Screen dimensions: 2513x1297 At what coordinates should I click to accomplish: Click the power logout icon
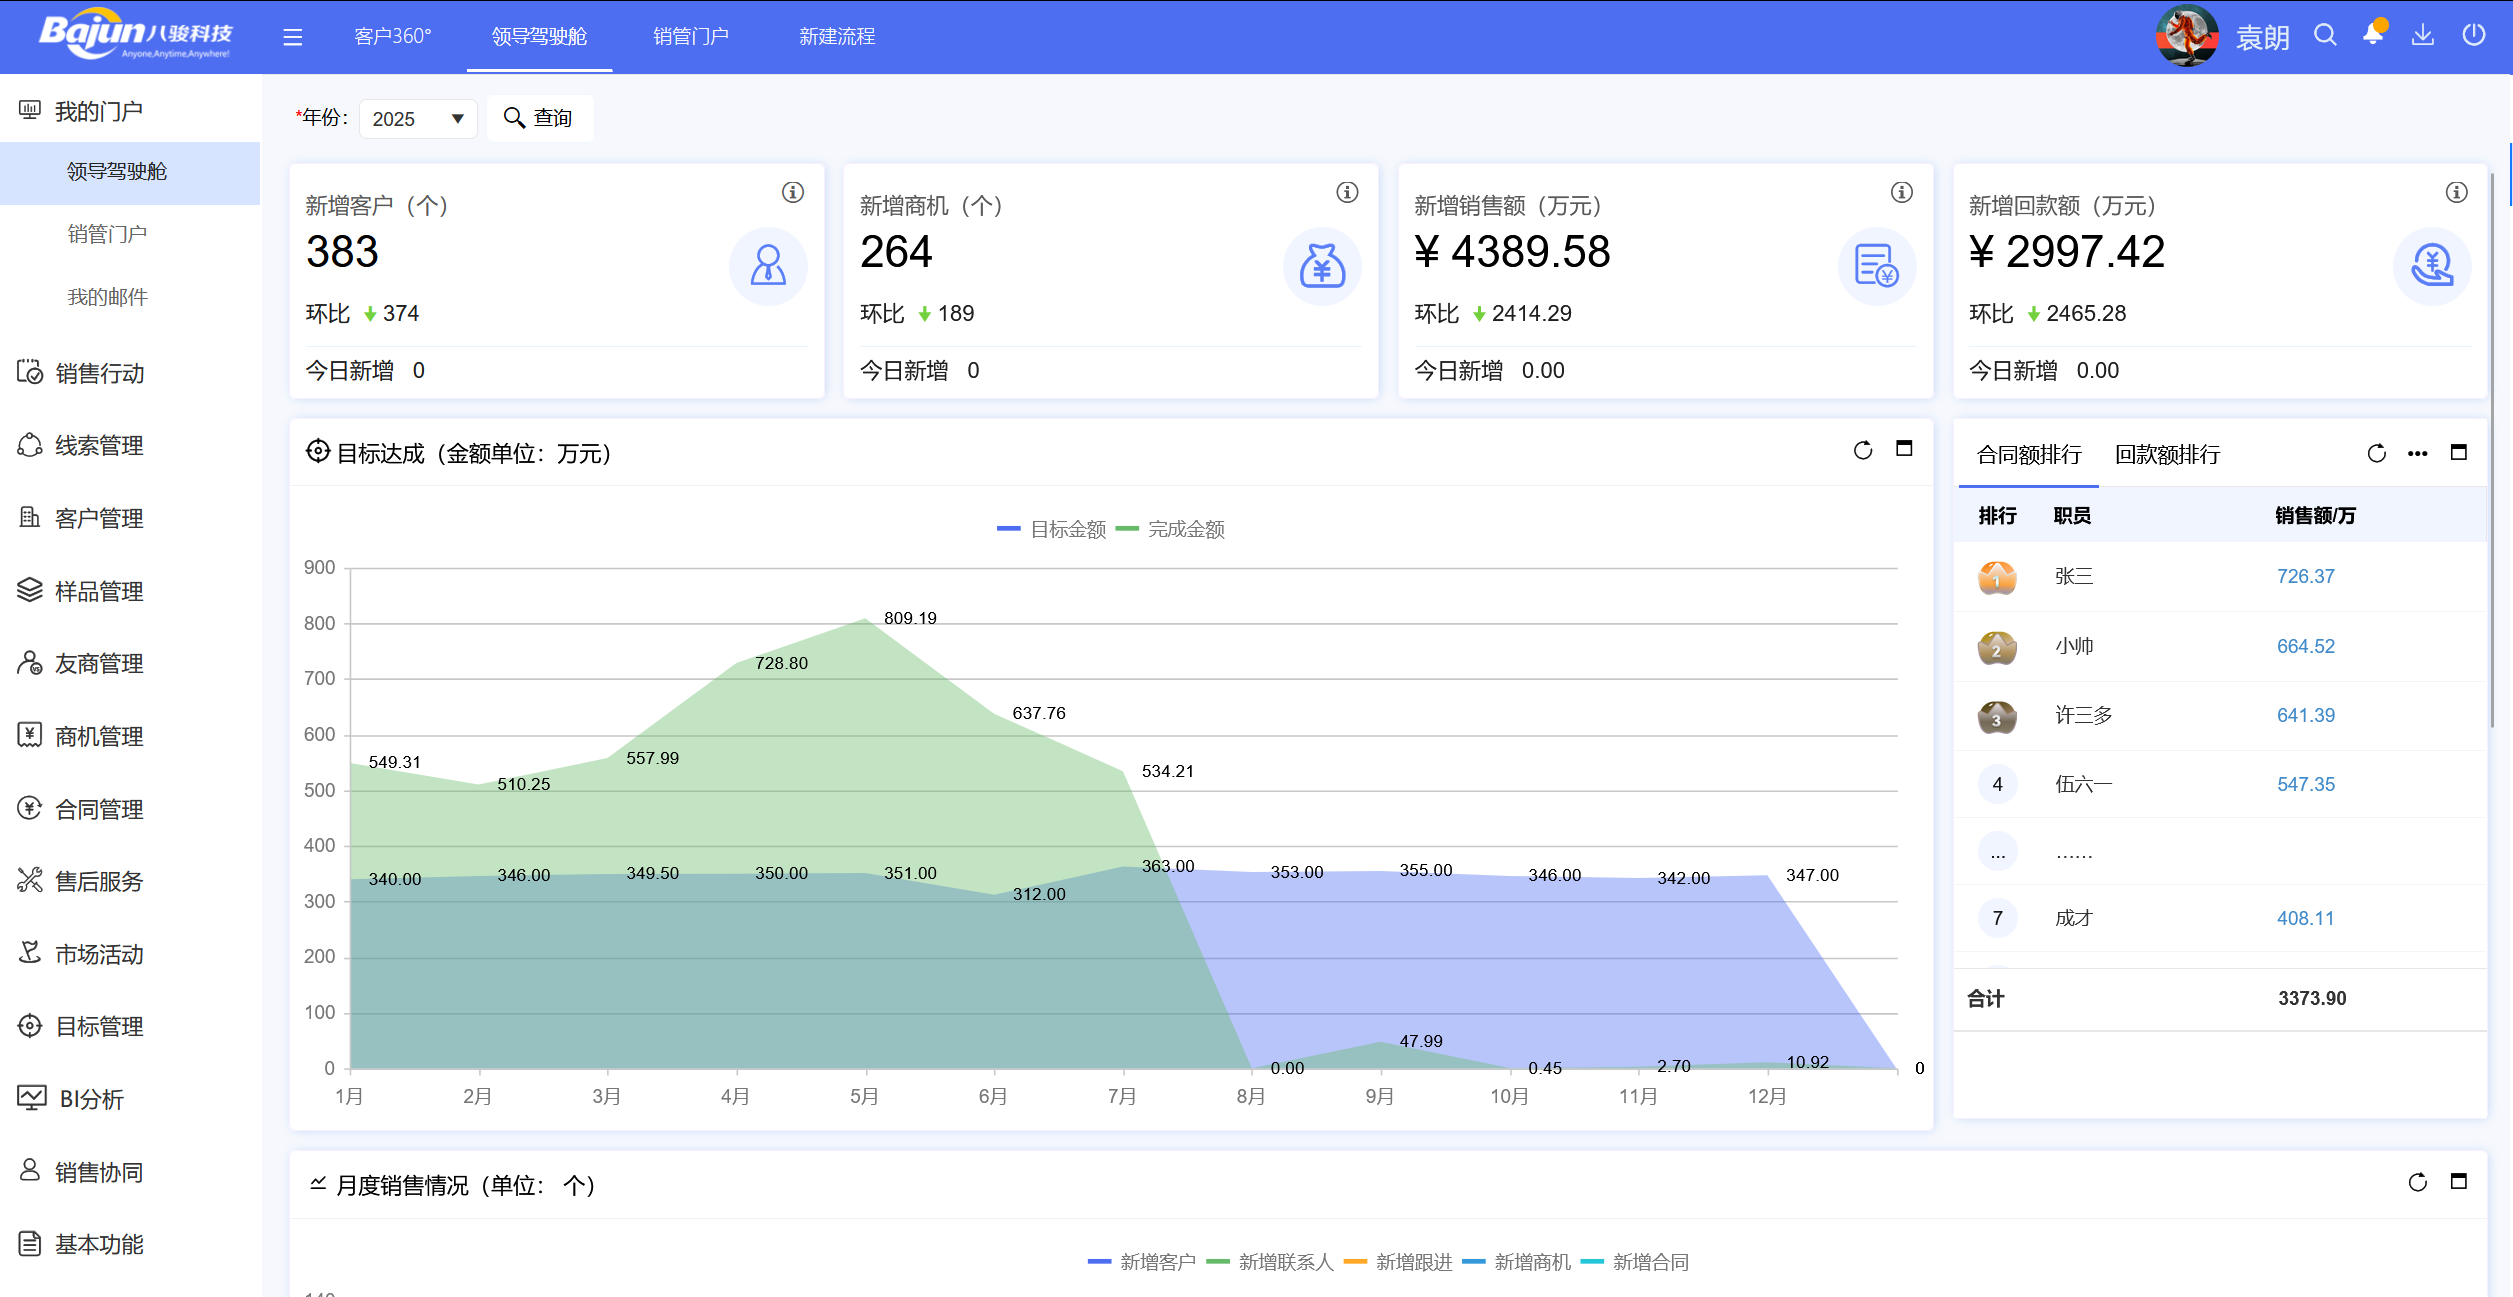tap(2474, 36)
